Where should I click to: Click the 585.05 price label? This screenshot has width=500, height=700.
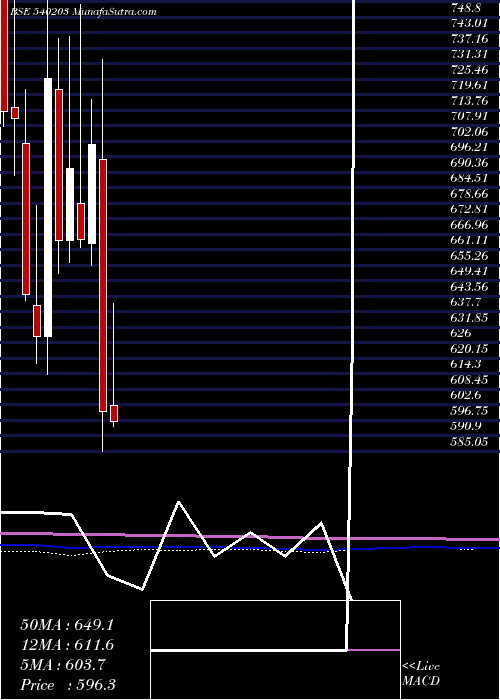470,442
